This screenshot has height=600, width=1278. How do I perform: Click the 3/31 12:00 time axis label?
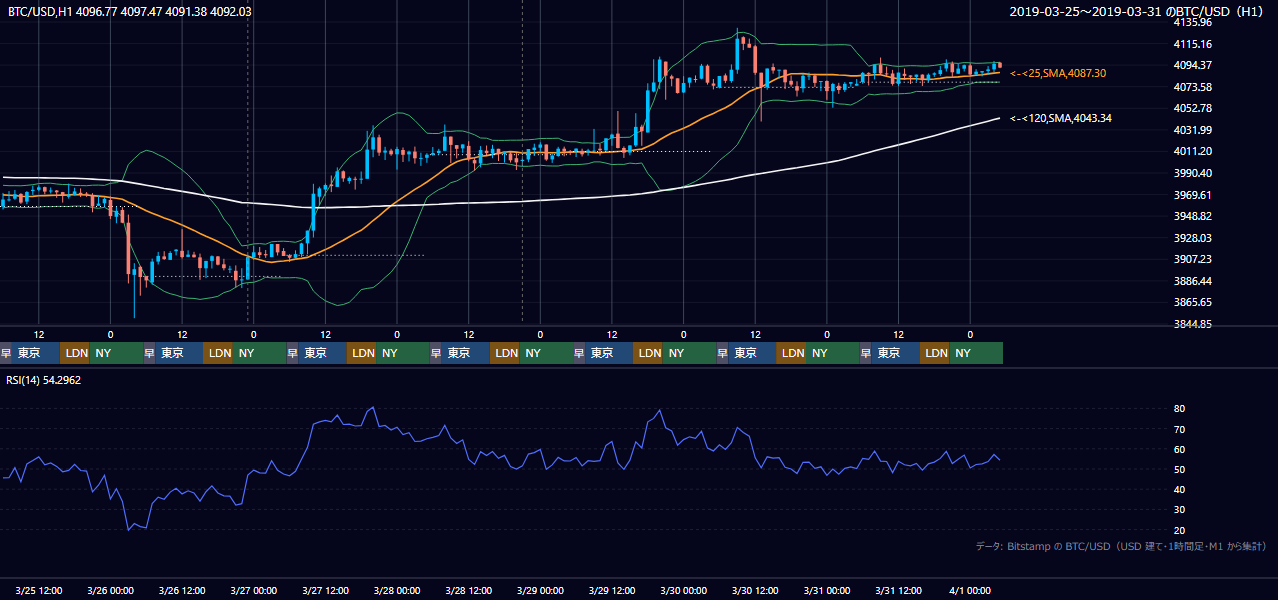coord(899,590)
